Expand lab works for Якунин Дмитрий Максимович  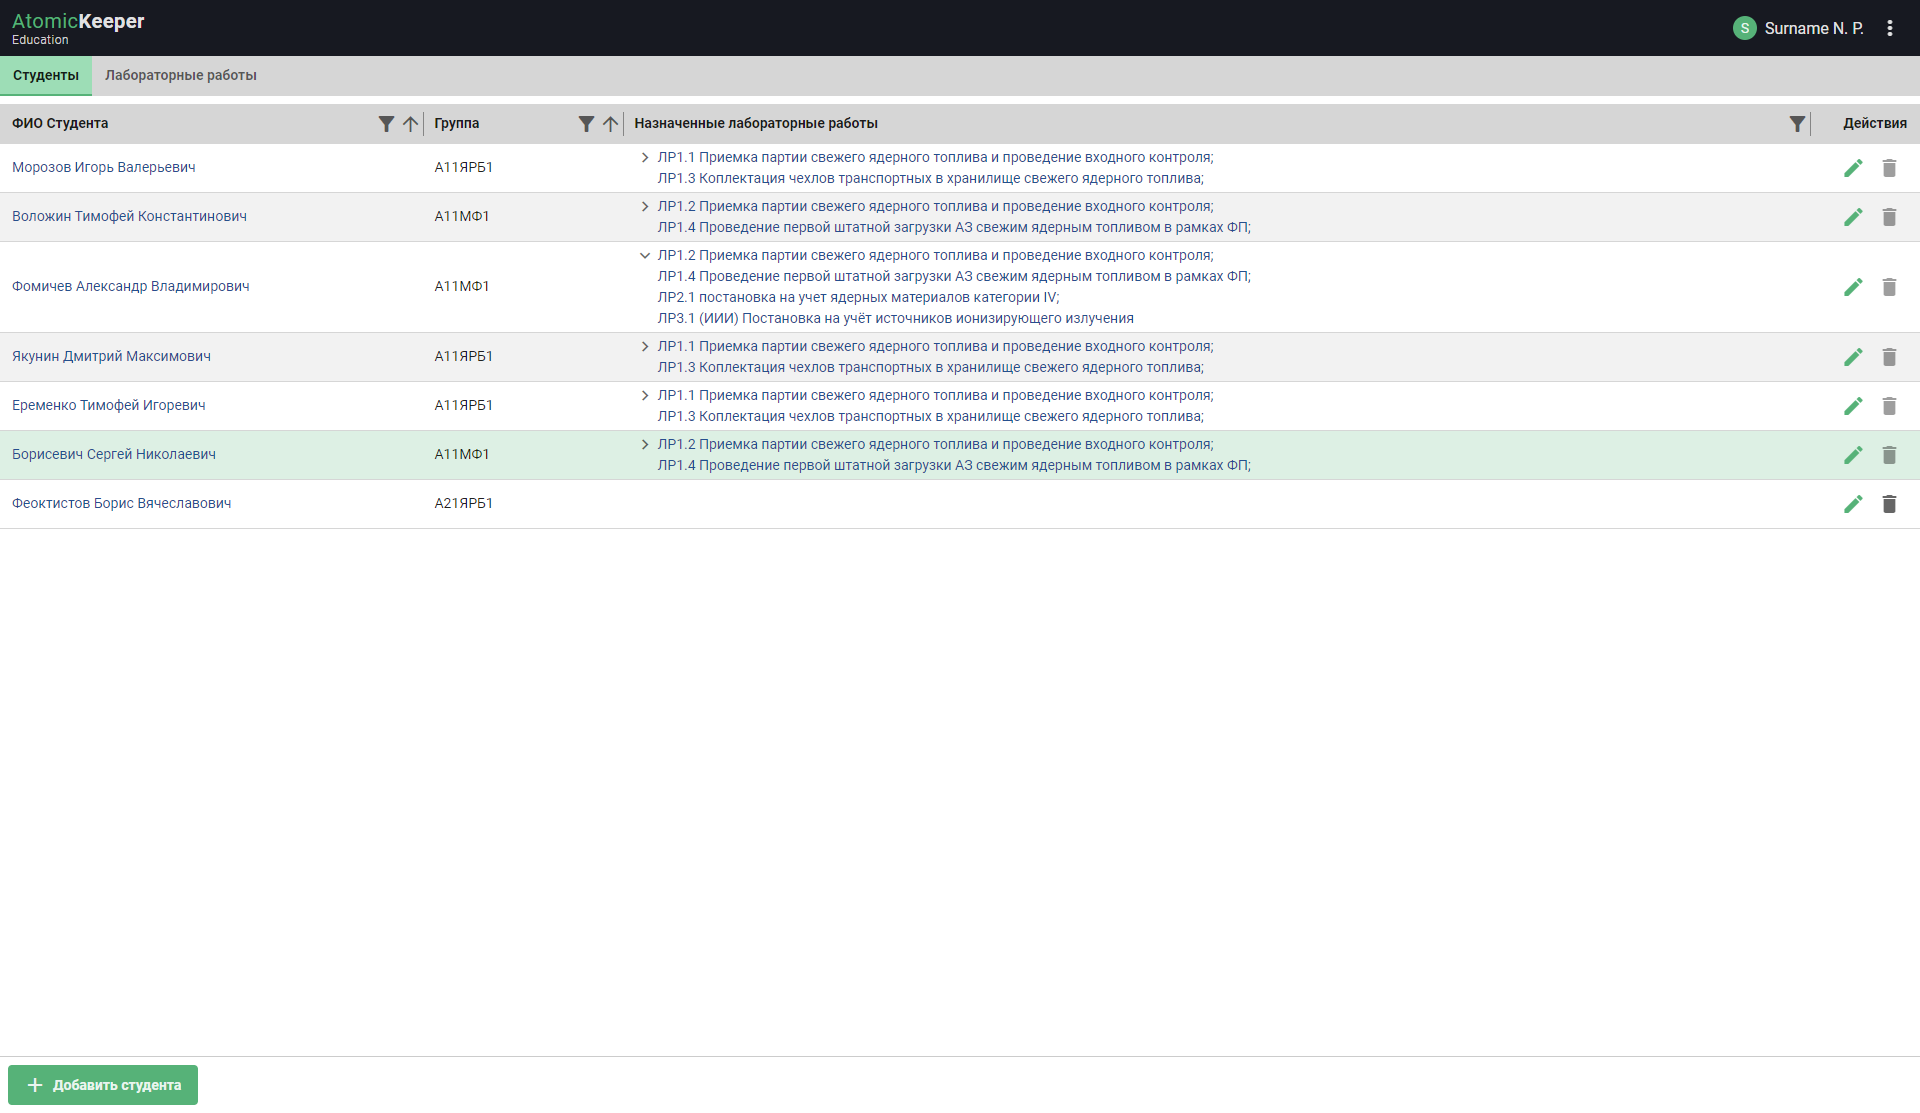click(645, 347)
